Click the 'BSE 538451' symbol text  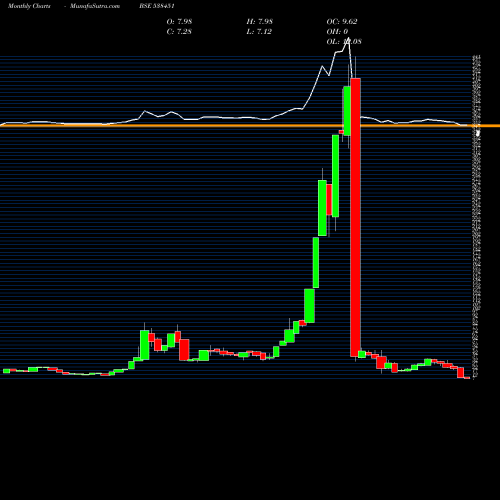point(157,6)
